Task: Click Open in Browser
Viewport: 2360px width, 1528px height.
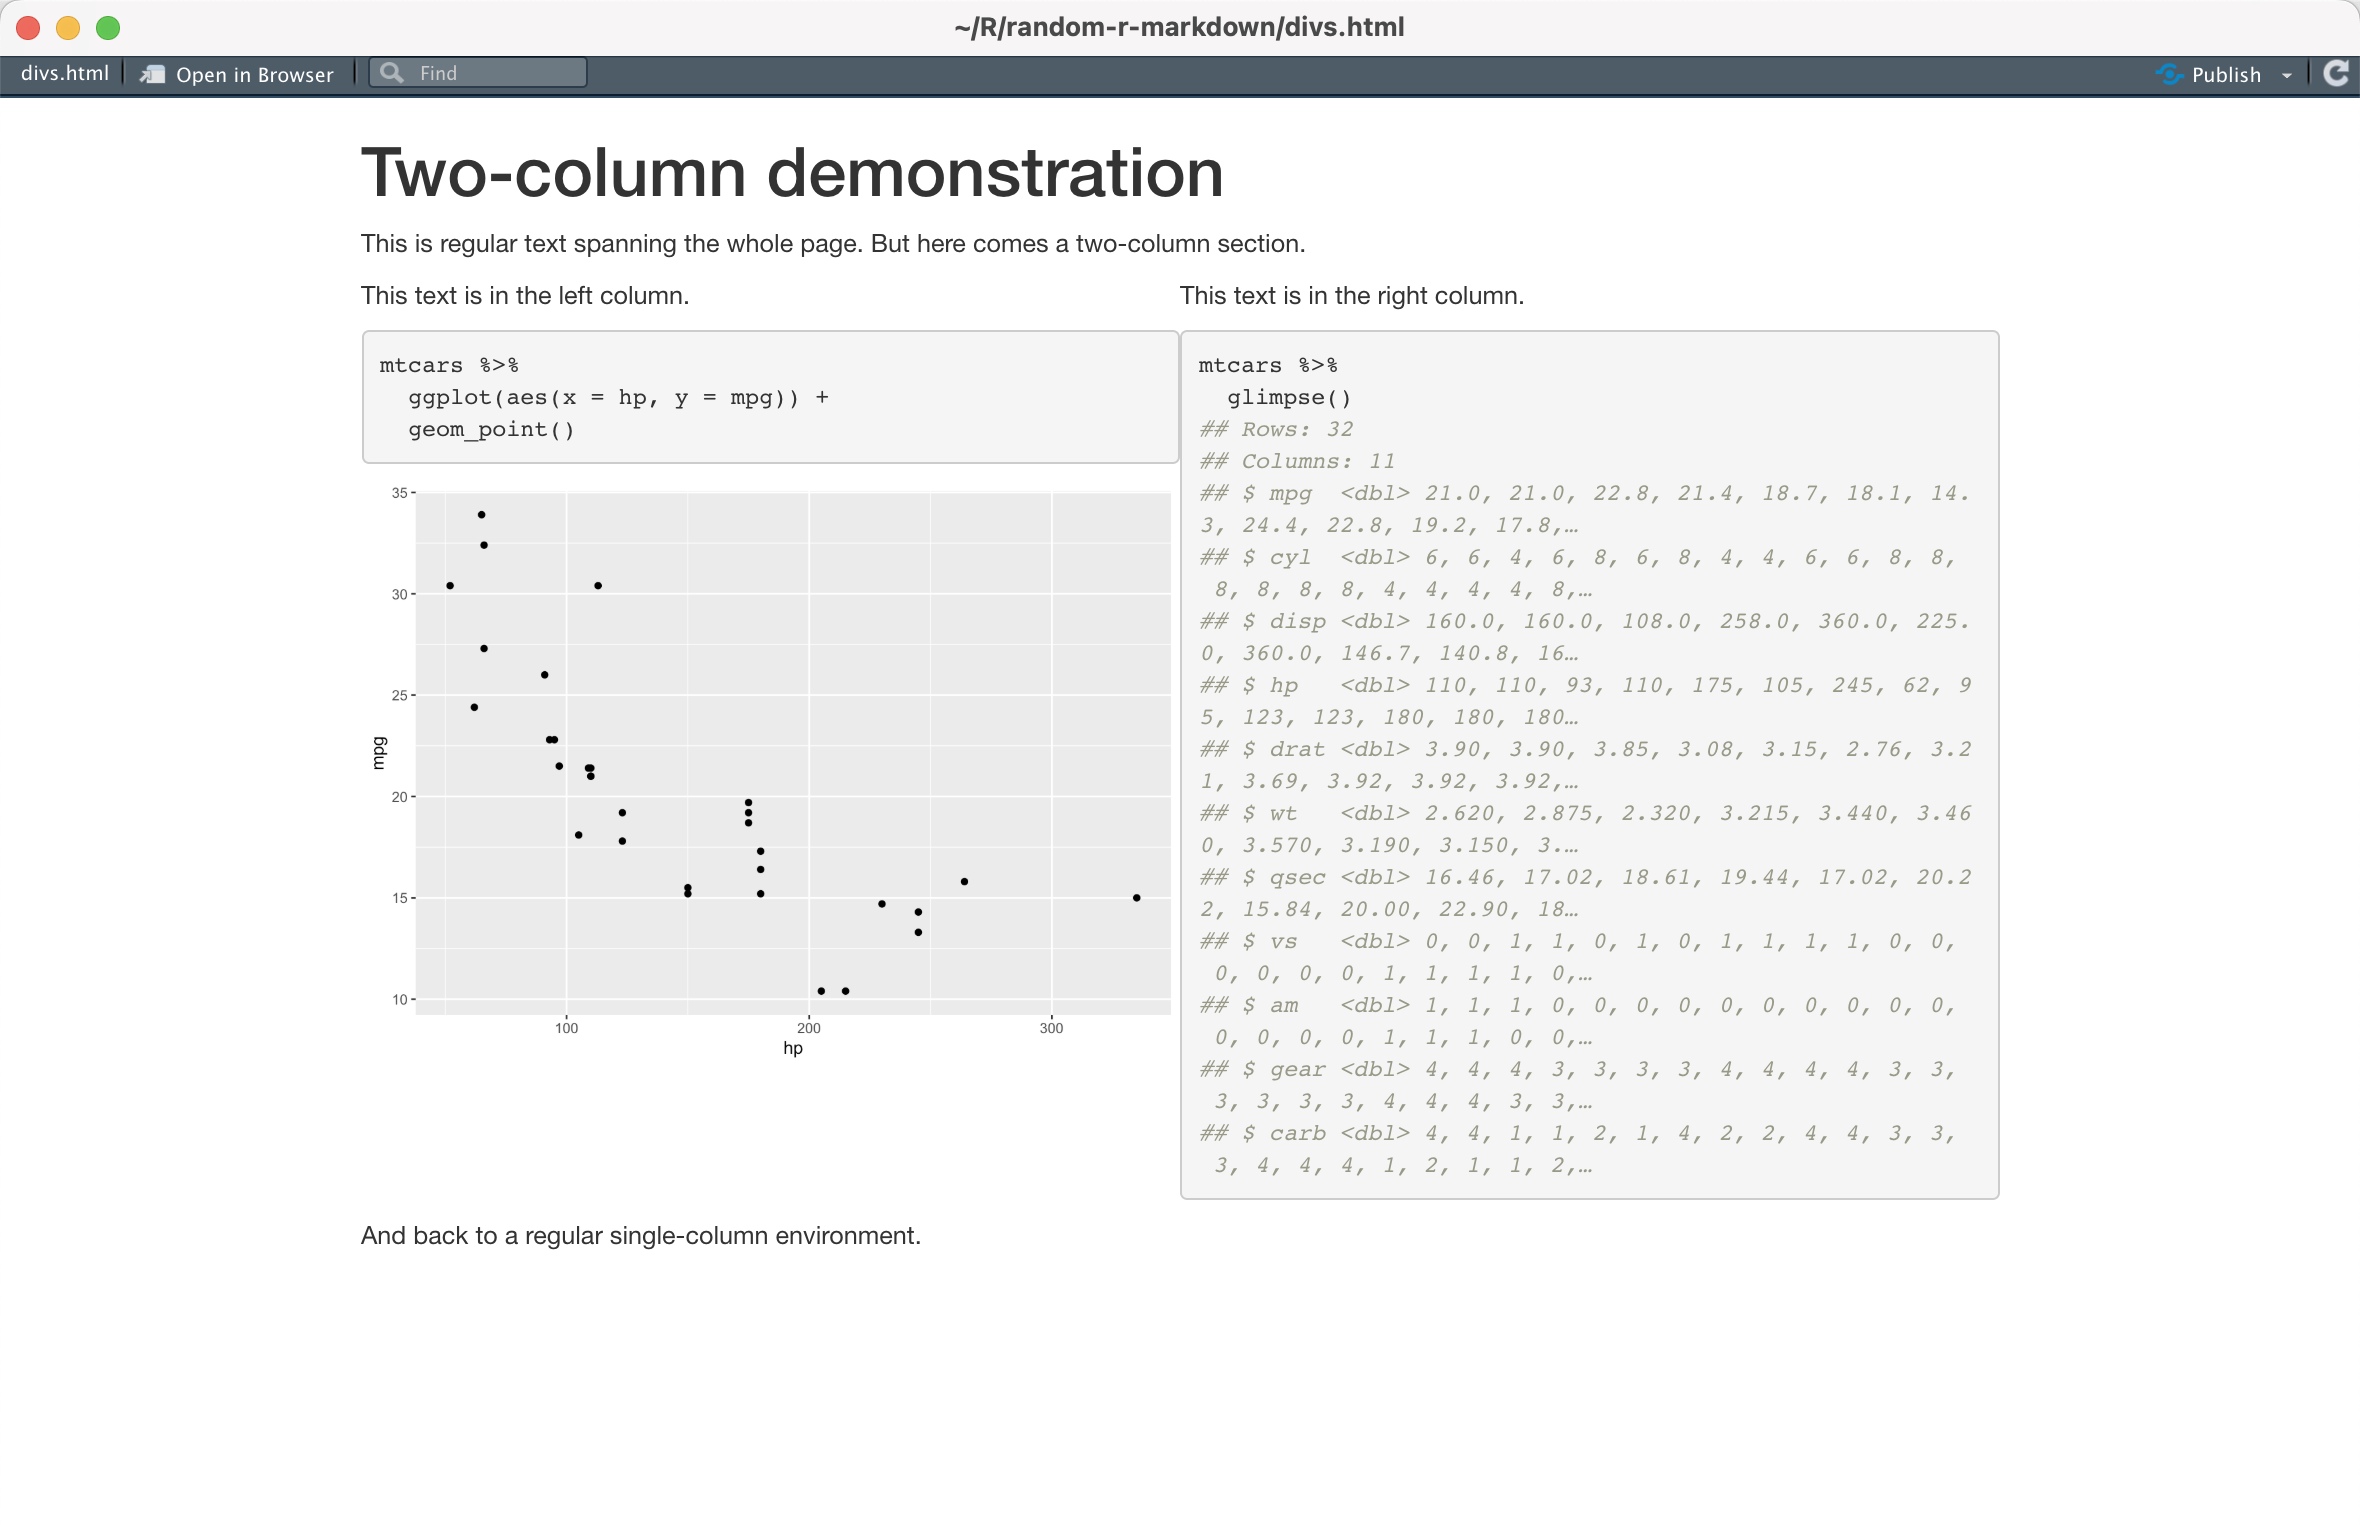Action: pyautogui.click(x=253, y=73)
